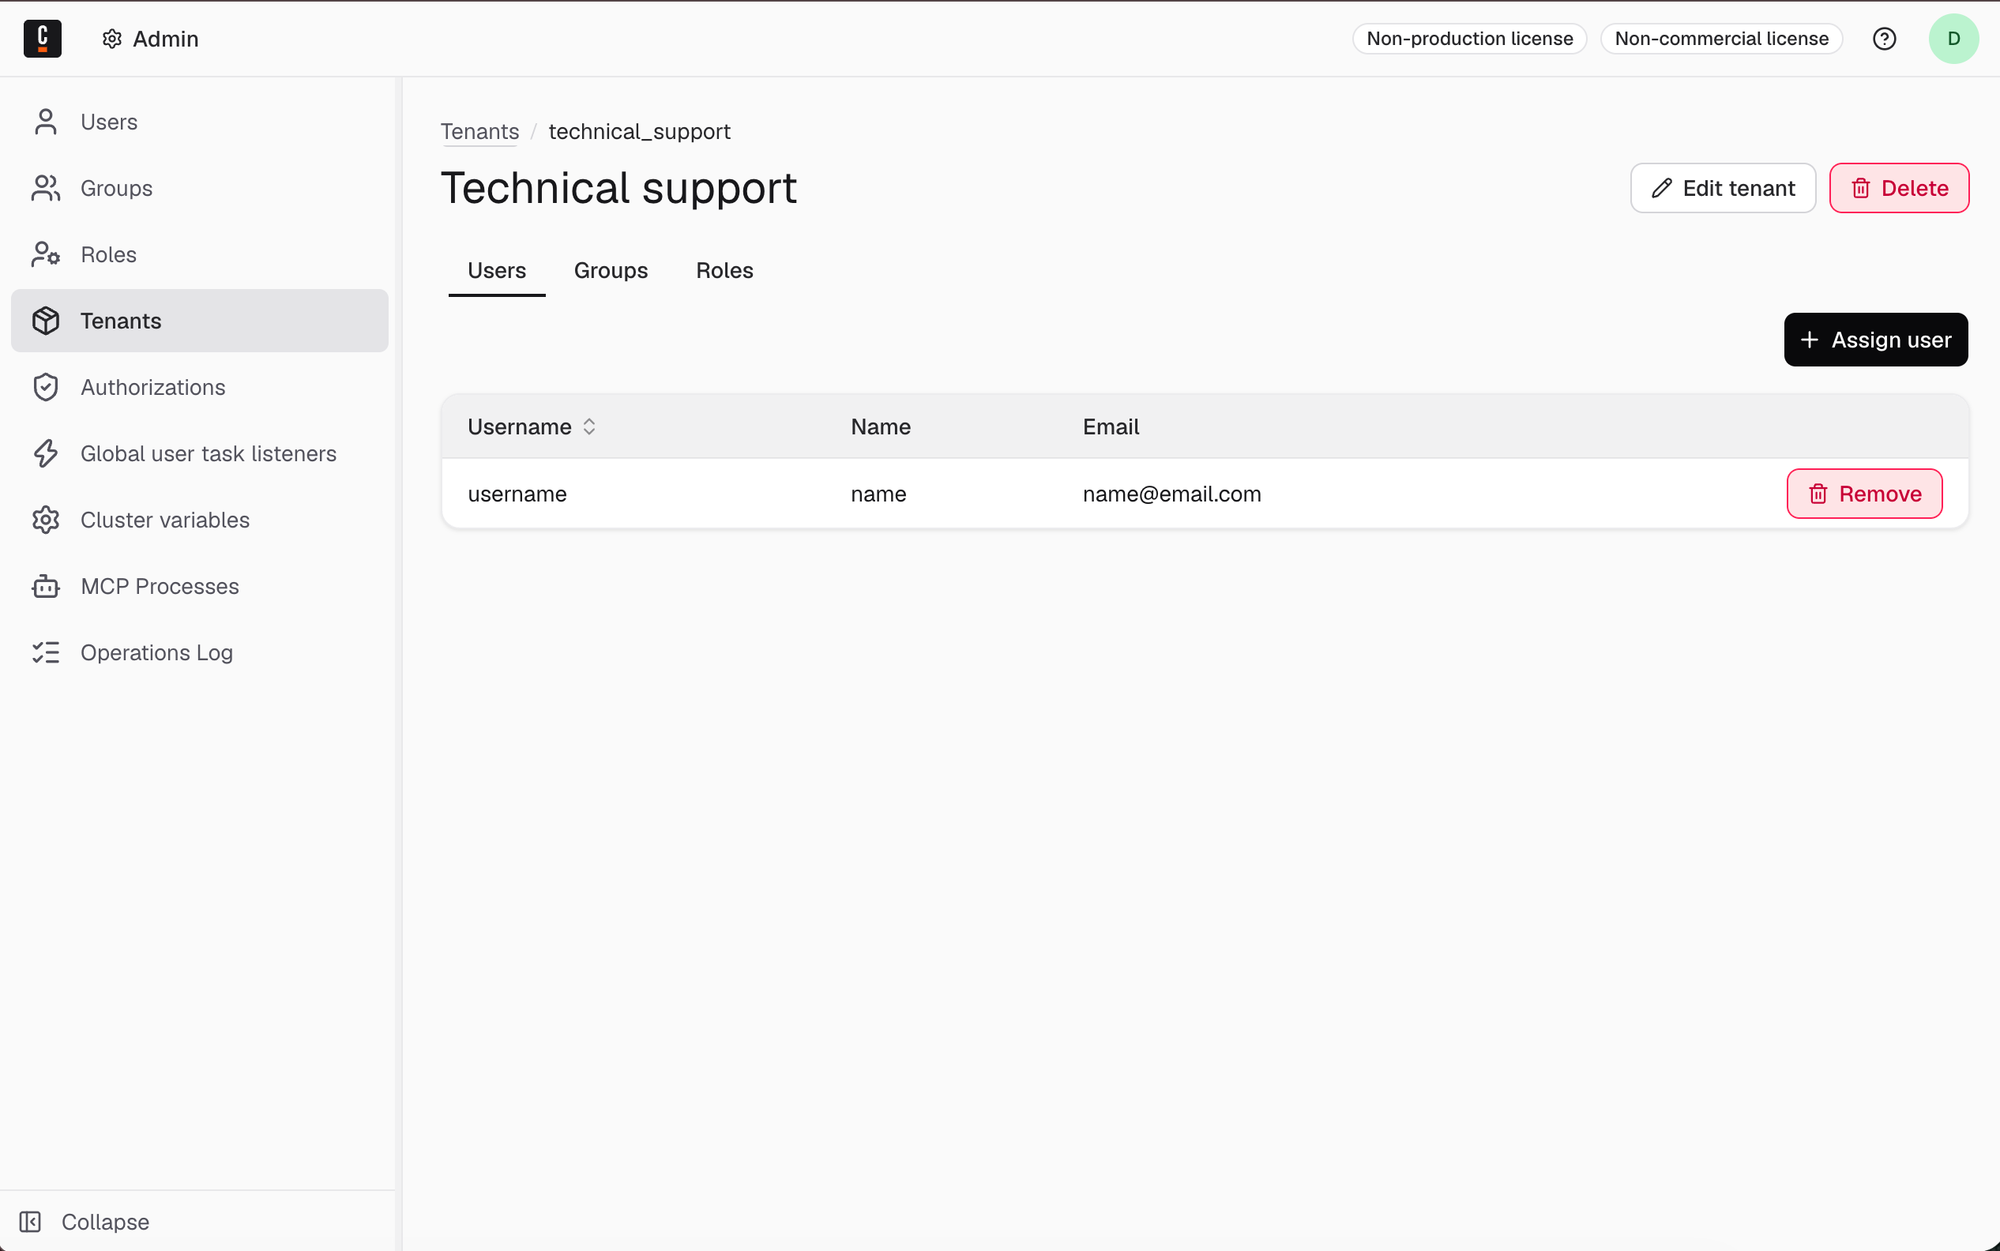Go to Operations Log in sidebar

tap(200, 653)
